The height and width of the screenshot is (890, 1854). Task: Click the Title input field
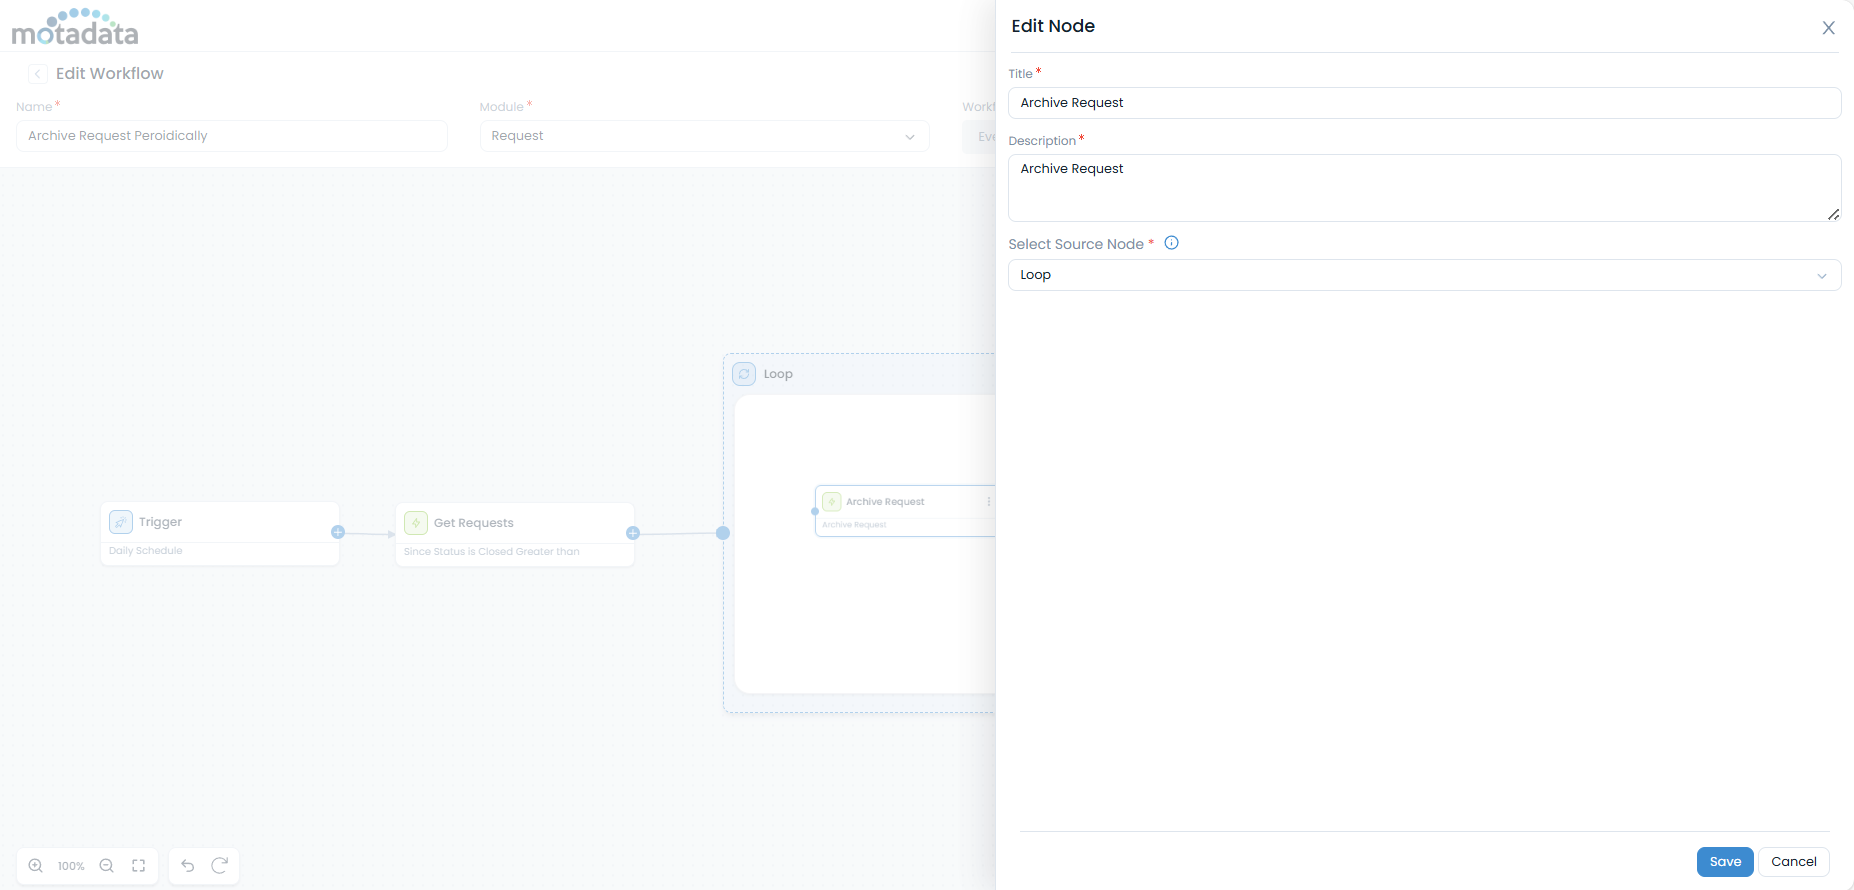pyautogui.click(x=1424, y=103)
